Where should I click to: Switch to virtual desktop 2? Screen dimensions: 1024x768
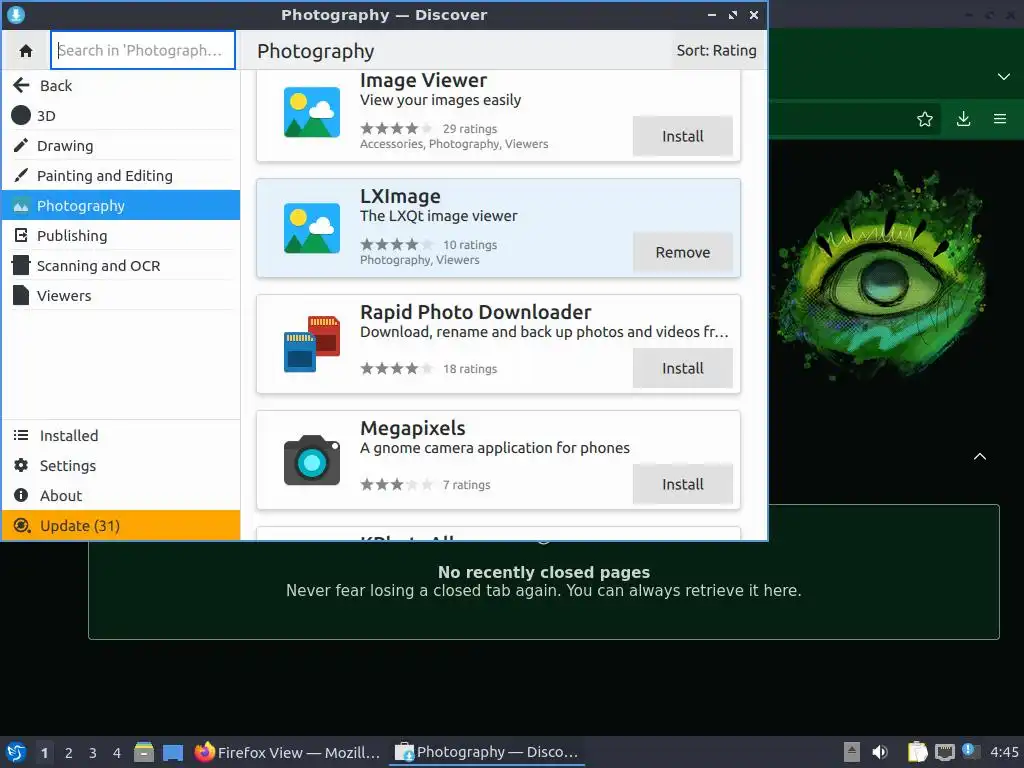pyautogui.click(x=69, y=753)
